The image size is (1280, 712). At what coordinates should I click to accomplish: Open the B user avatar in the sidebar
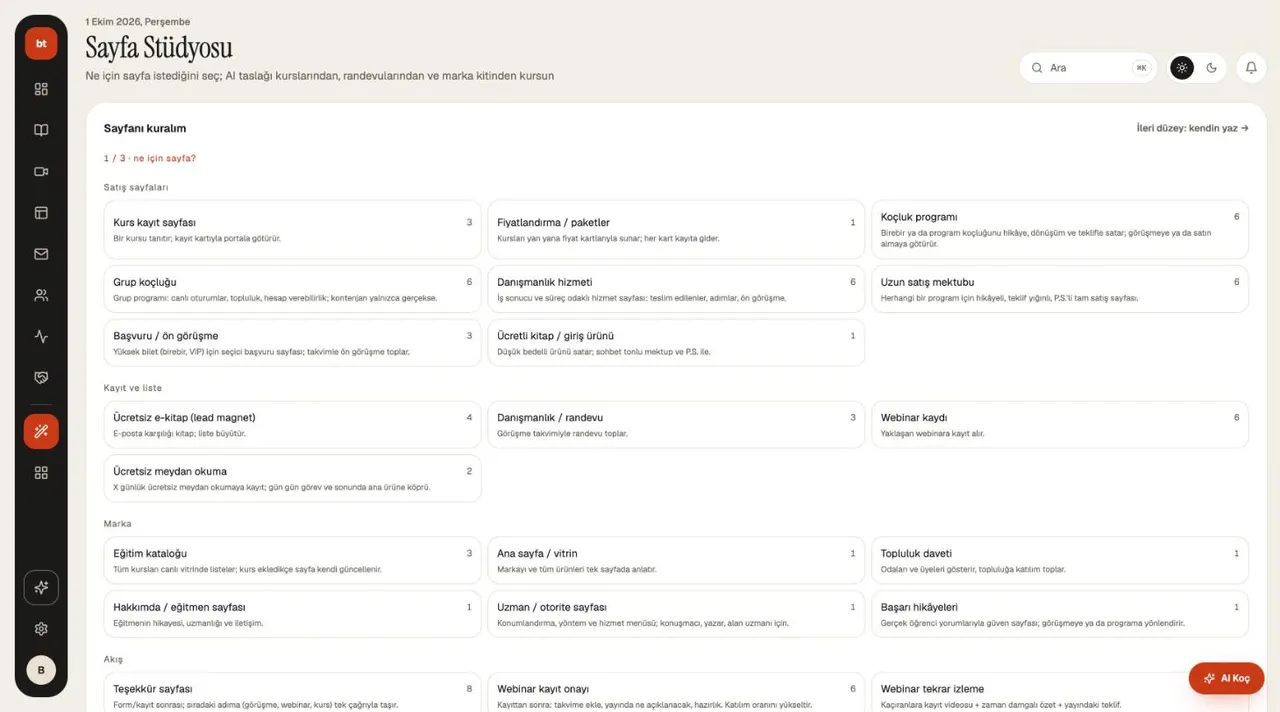41,670
